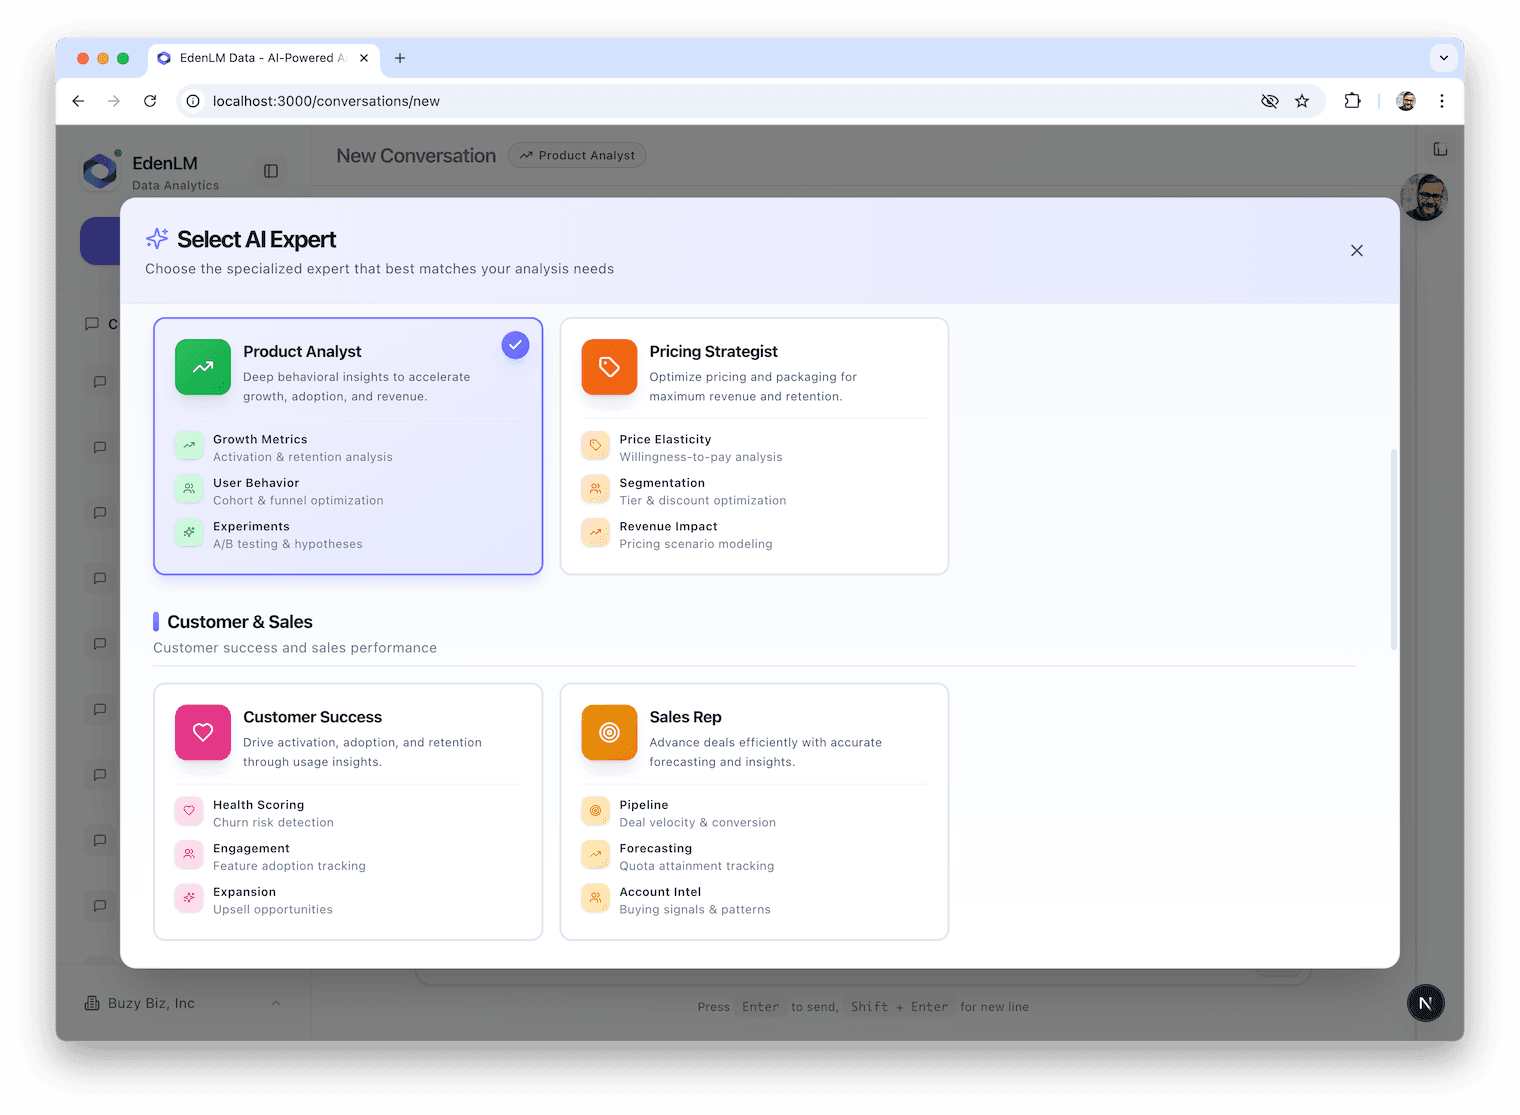Image resolution: width=1520 pixels, height=1115 pixels.
Task: Toggle the sidebar collapse icon beside EdenLM
Action: tap(271, 171)
